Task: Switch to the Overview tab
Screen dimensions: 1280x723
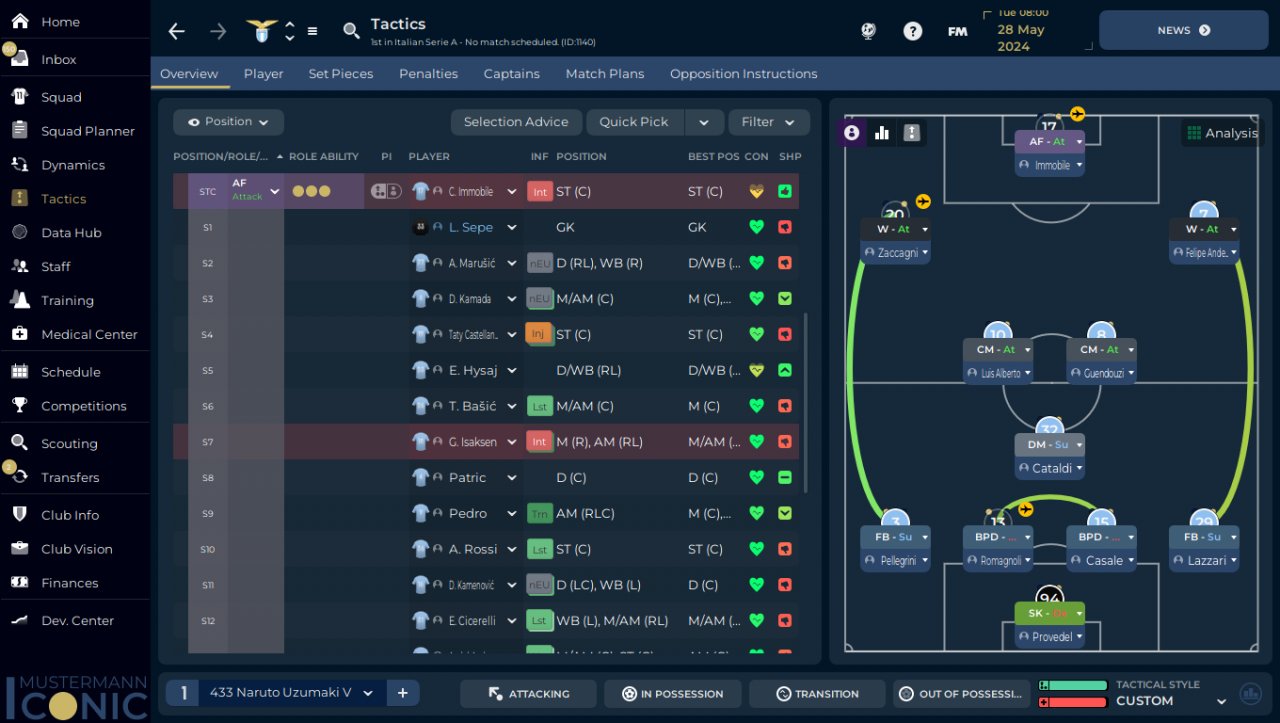Action: point(189,74)
